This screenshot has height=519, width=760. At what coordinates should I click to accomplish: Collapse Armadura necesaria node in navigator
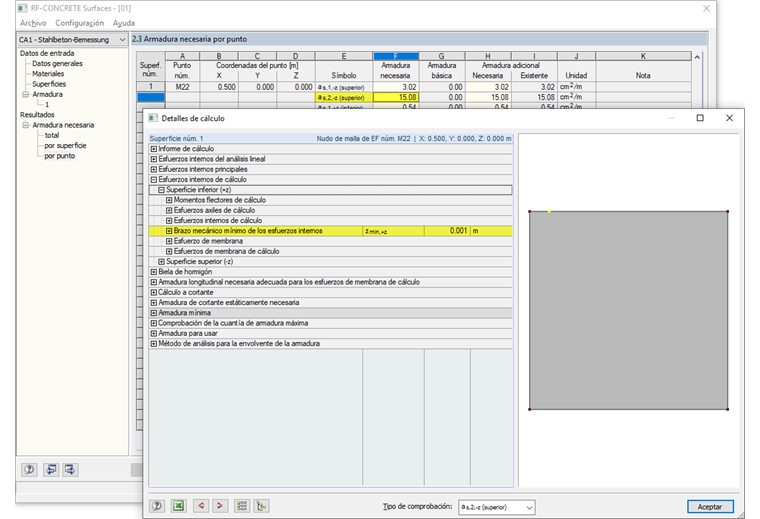pos(26,125)
